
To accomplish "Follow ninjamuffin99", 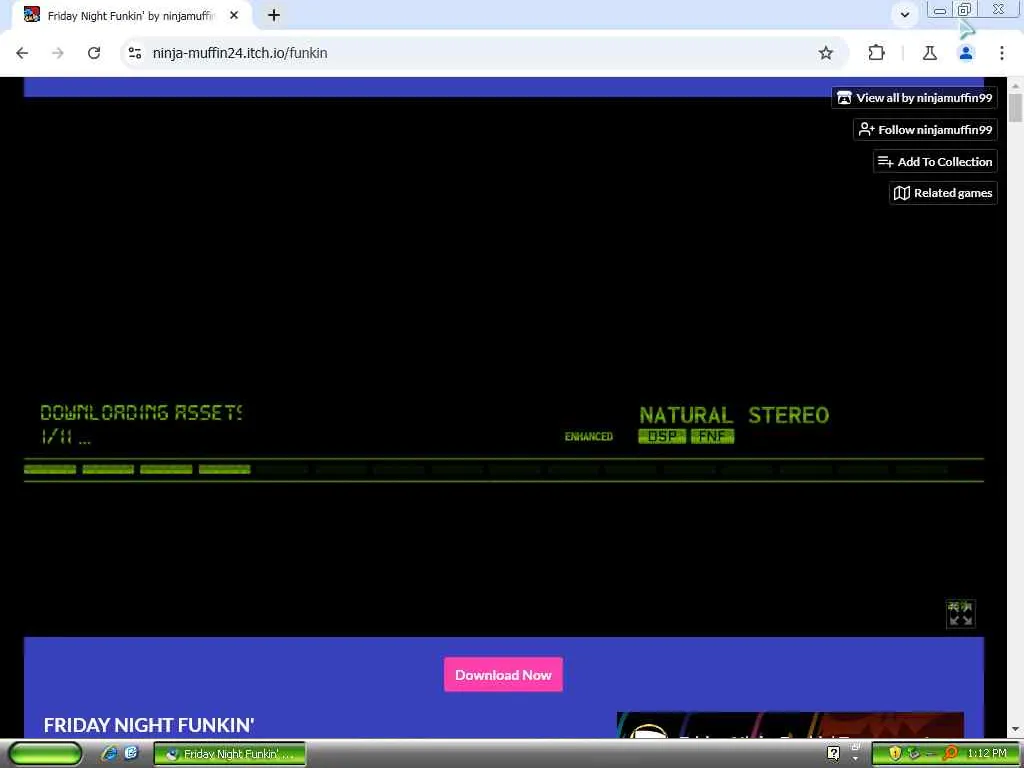I will 925,130.
